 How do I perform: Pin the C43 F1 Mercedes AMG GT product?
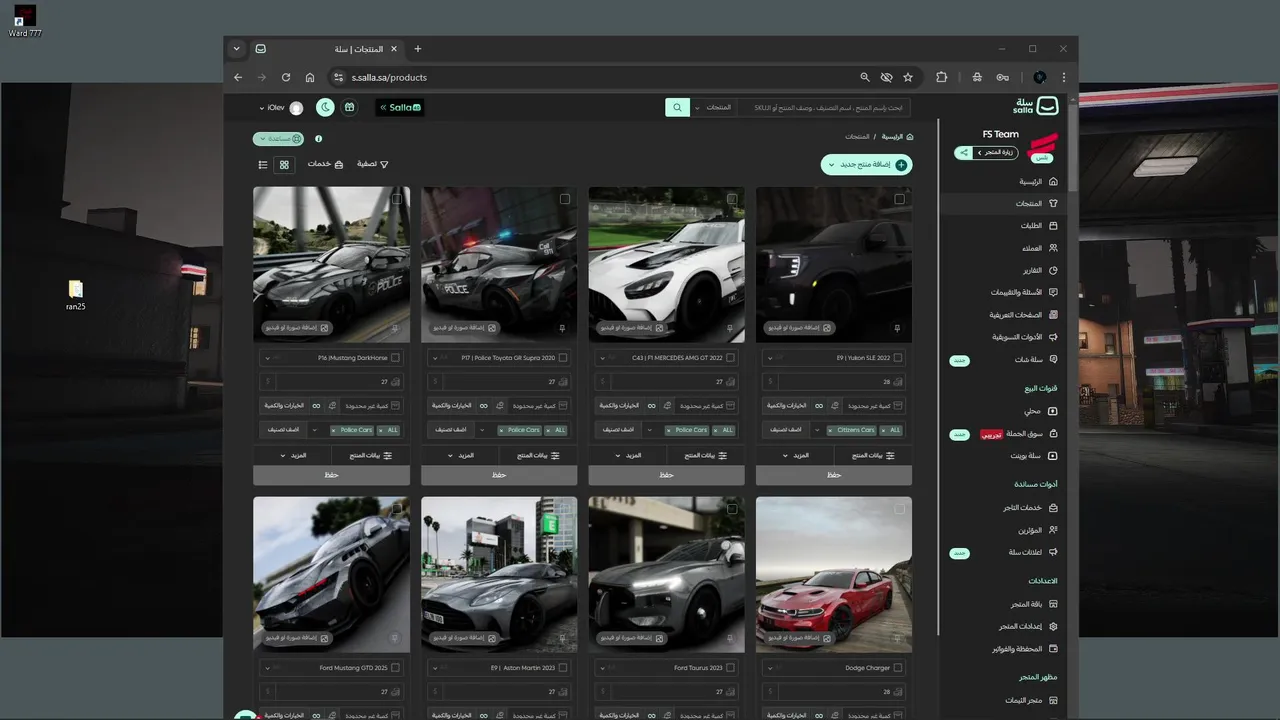click(x=730, y=328)
